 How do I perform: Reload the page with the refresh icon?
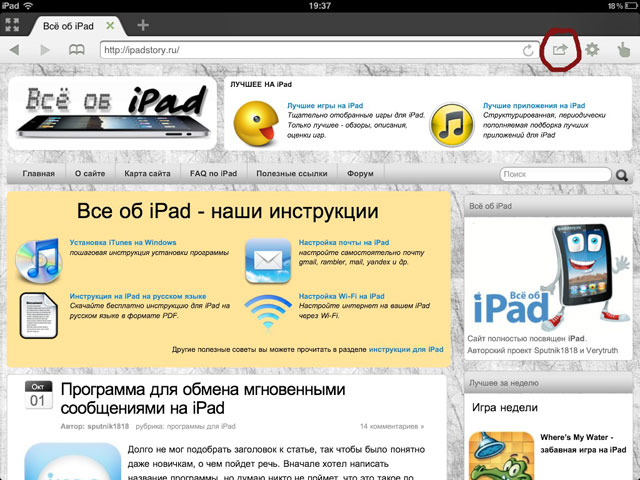[528, 51]
